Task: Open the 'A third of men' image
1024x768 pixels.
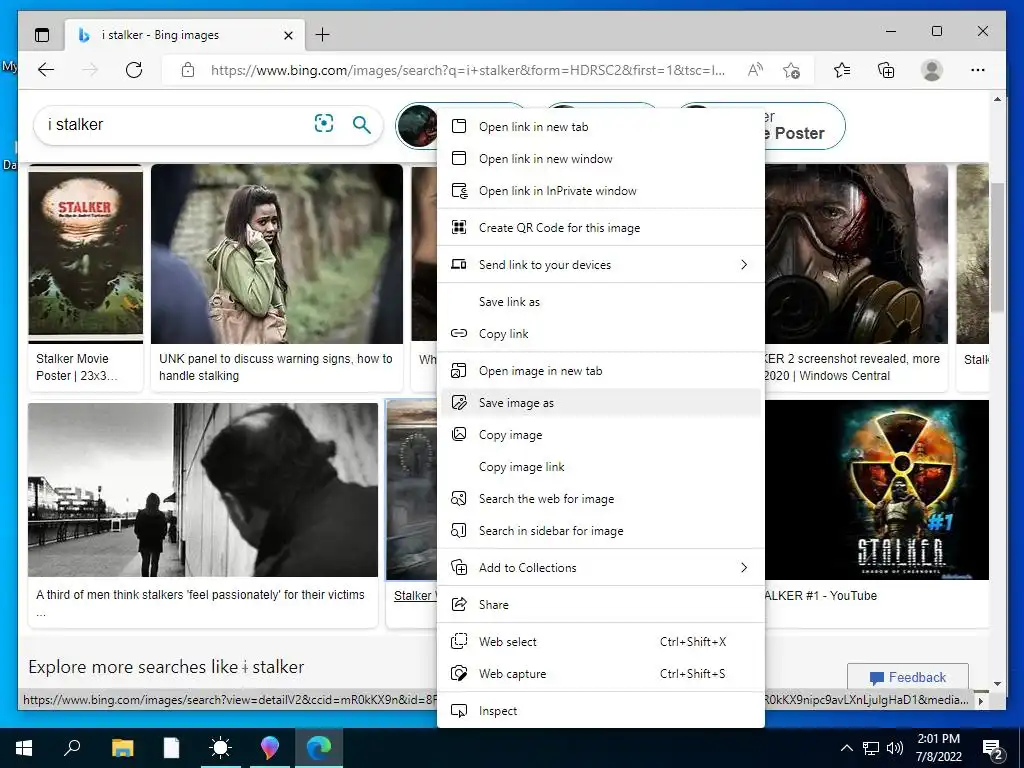Action: pos(203,490)
